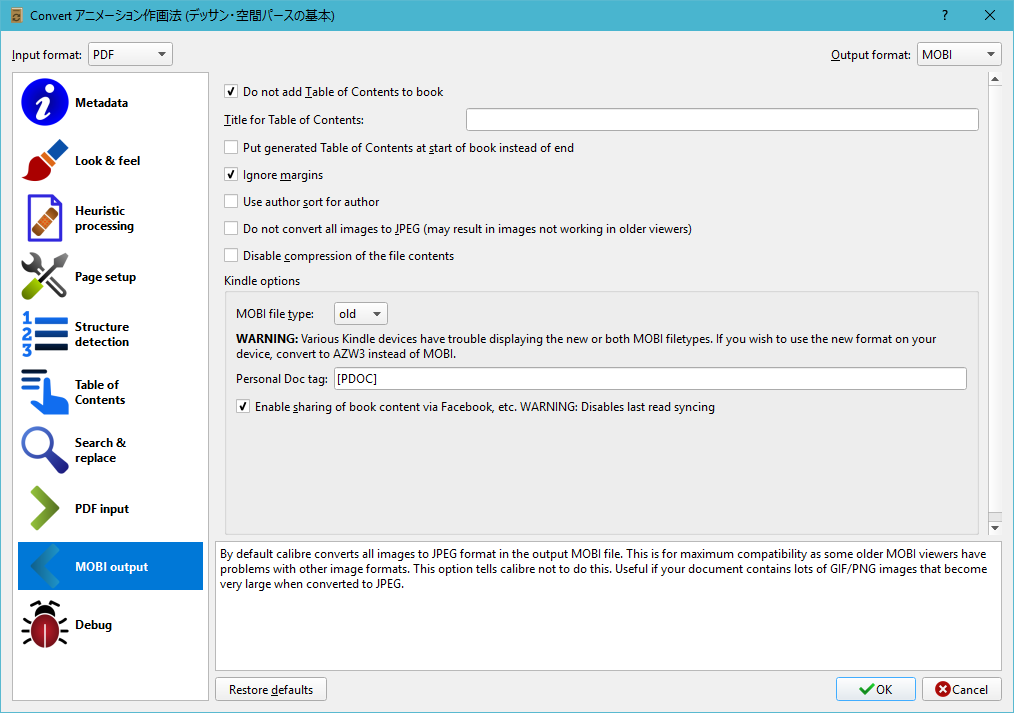Click the Restore defaults button

pos(271,689)
